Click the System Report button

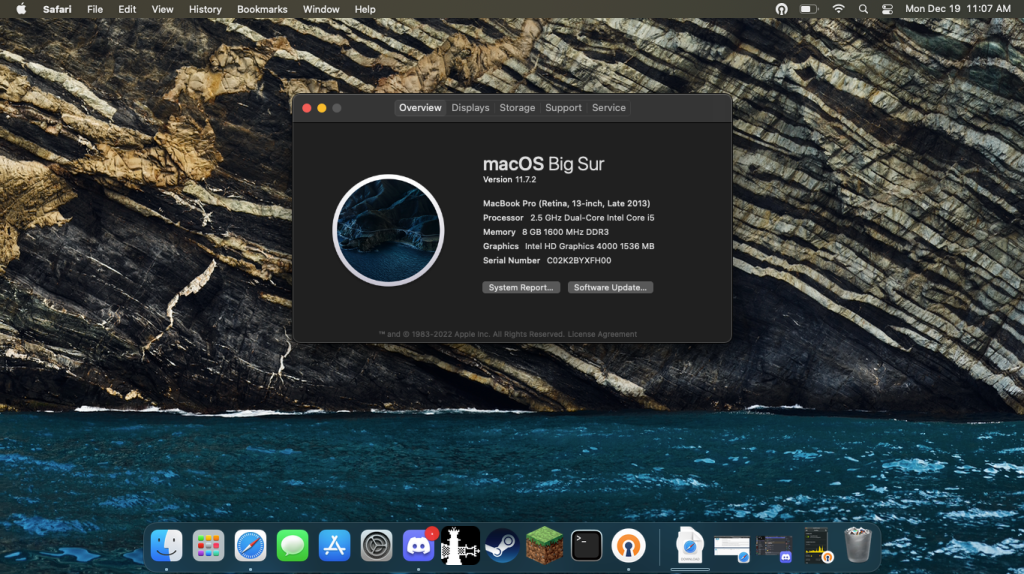coord(521,287)
